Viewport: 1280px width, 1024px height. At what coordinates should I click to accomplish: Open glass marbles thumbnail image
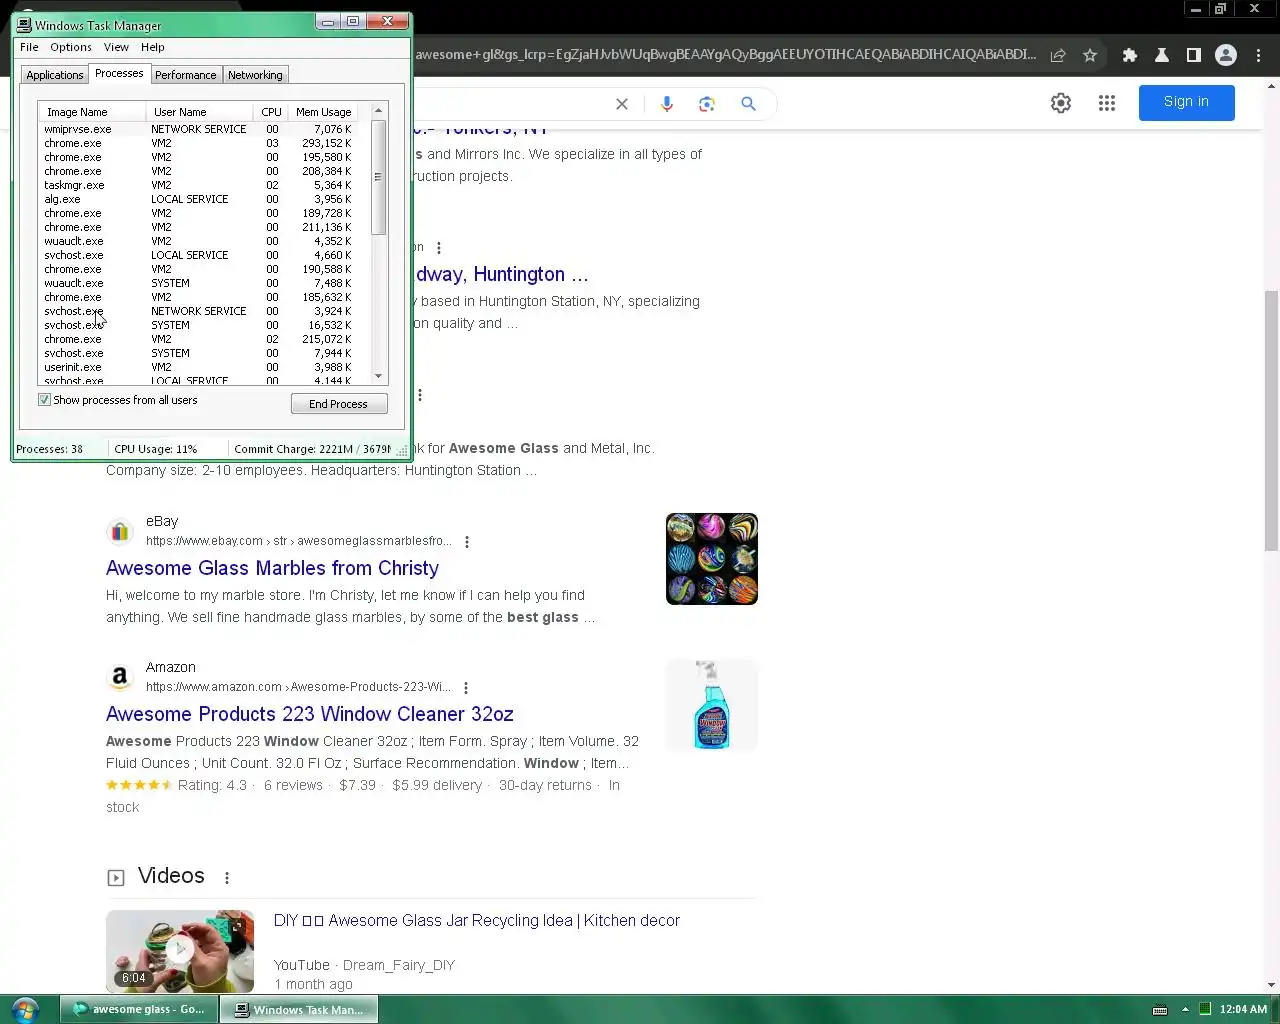[x=712, y=559]
